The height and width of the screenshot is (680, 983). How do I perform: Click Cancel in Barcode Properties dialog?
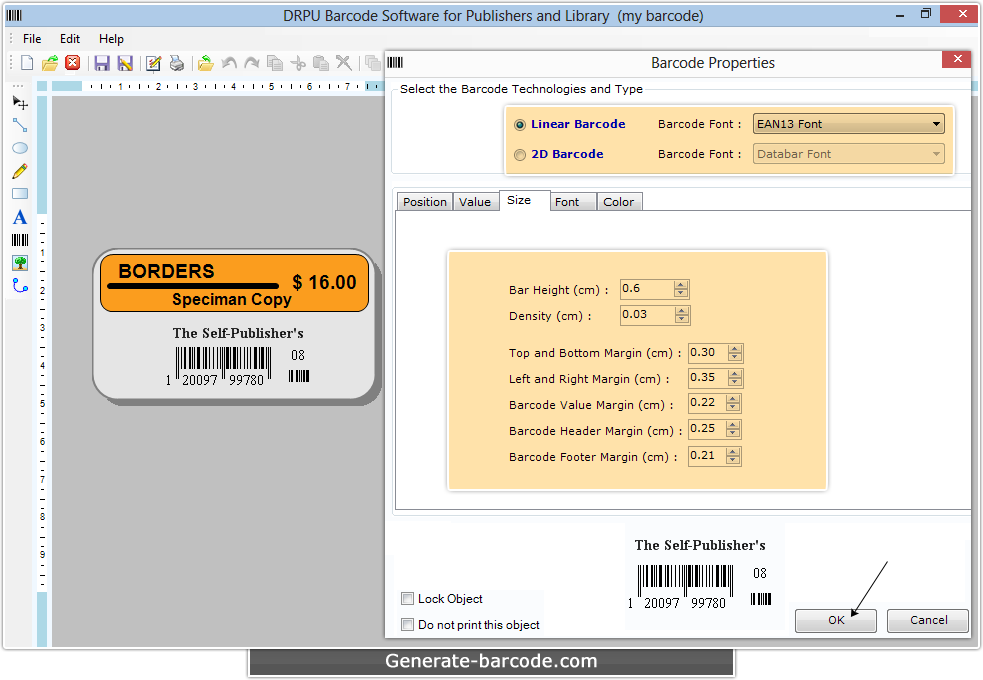[x=927, y=620]
